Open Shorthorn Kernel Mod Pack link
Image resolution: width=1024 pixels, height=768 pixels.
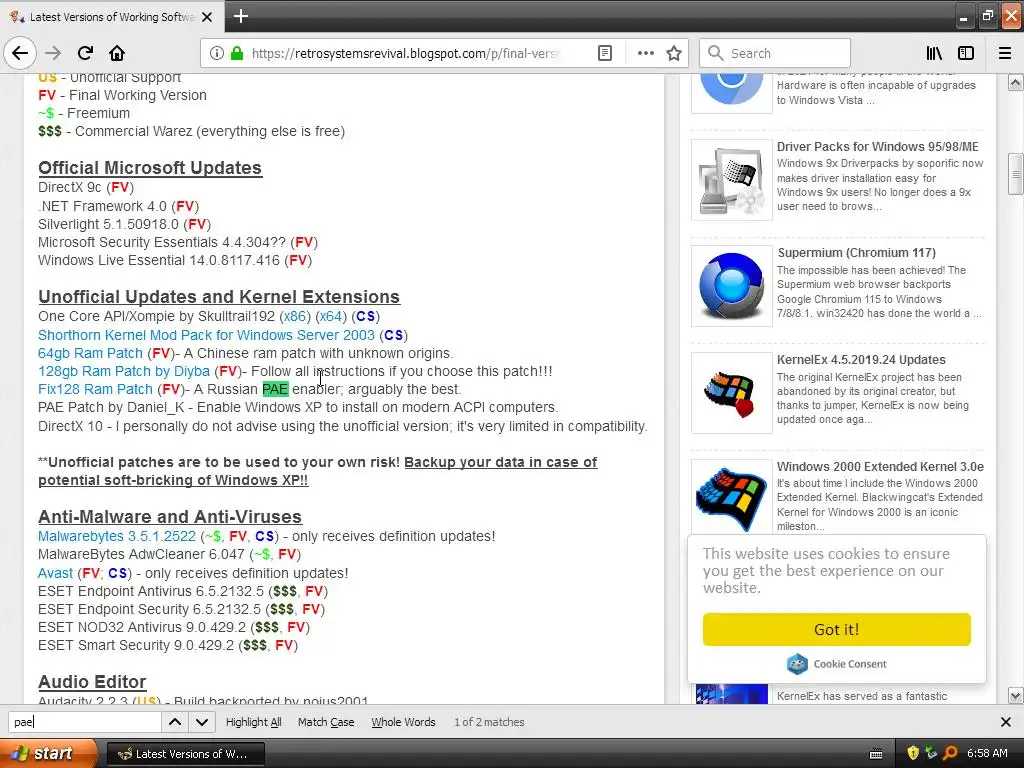(206, 335)
